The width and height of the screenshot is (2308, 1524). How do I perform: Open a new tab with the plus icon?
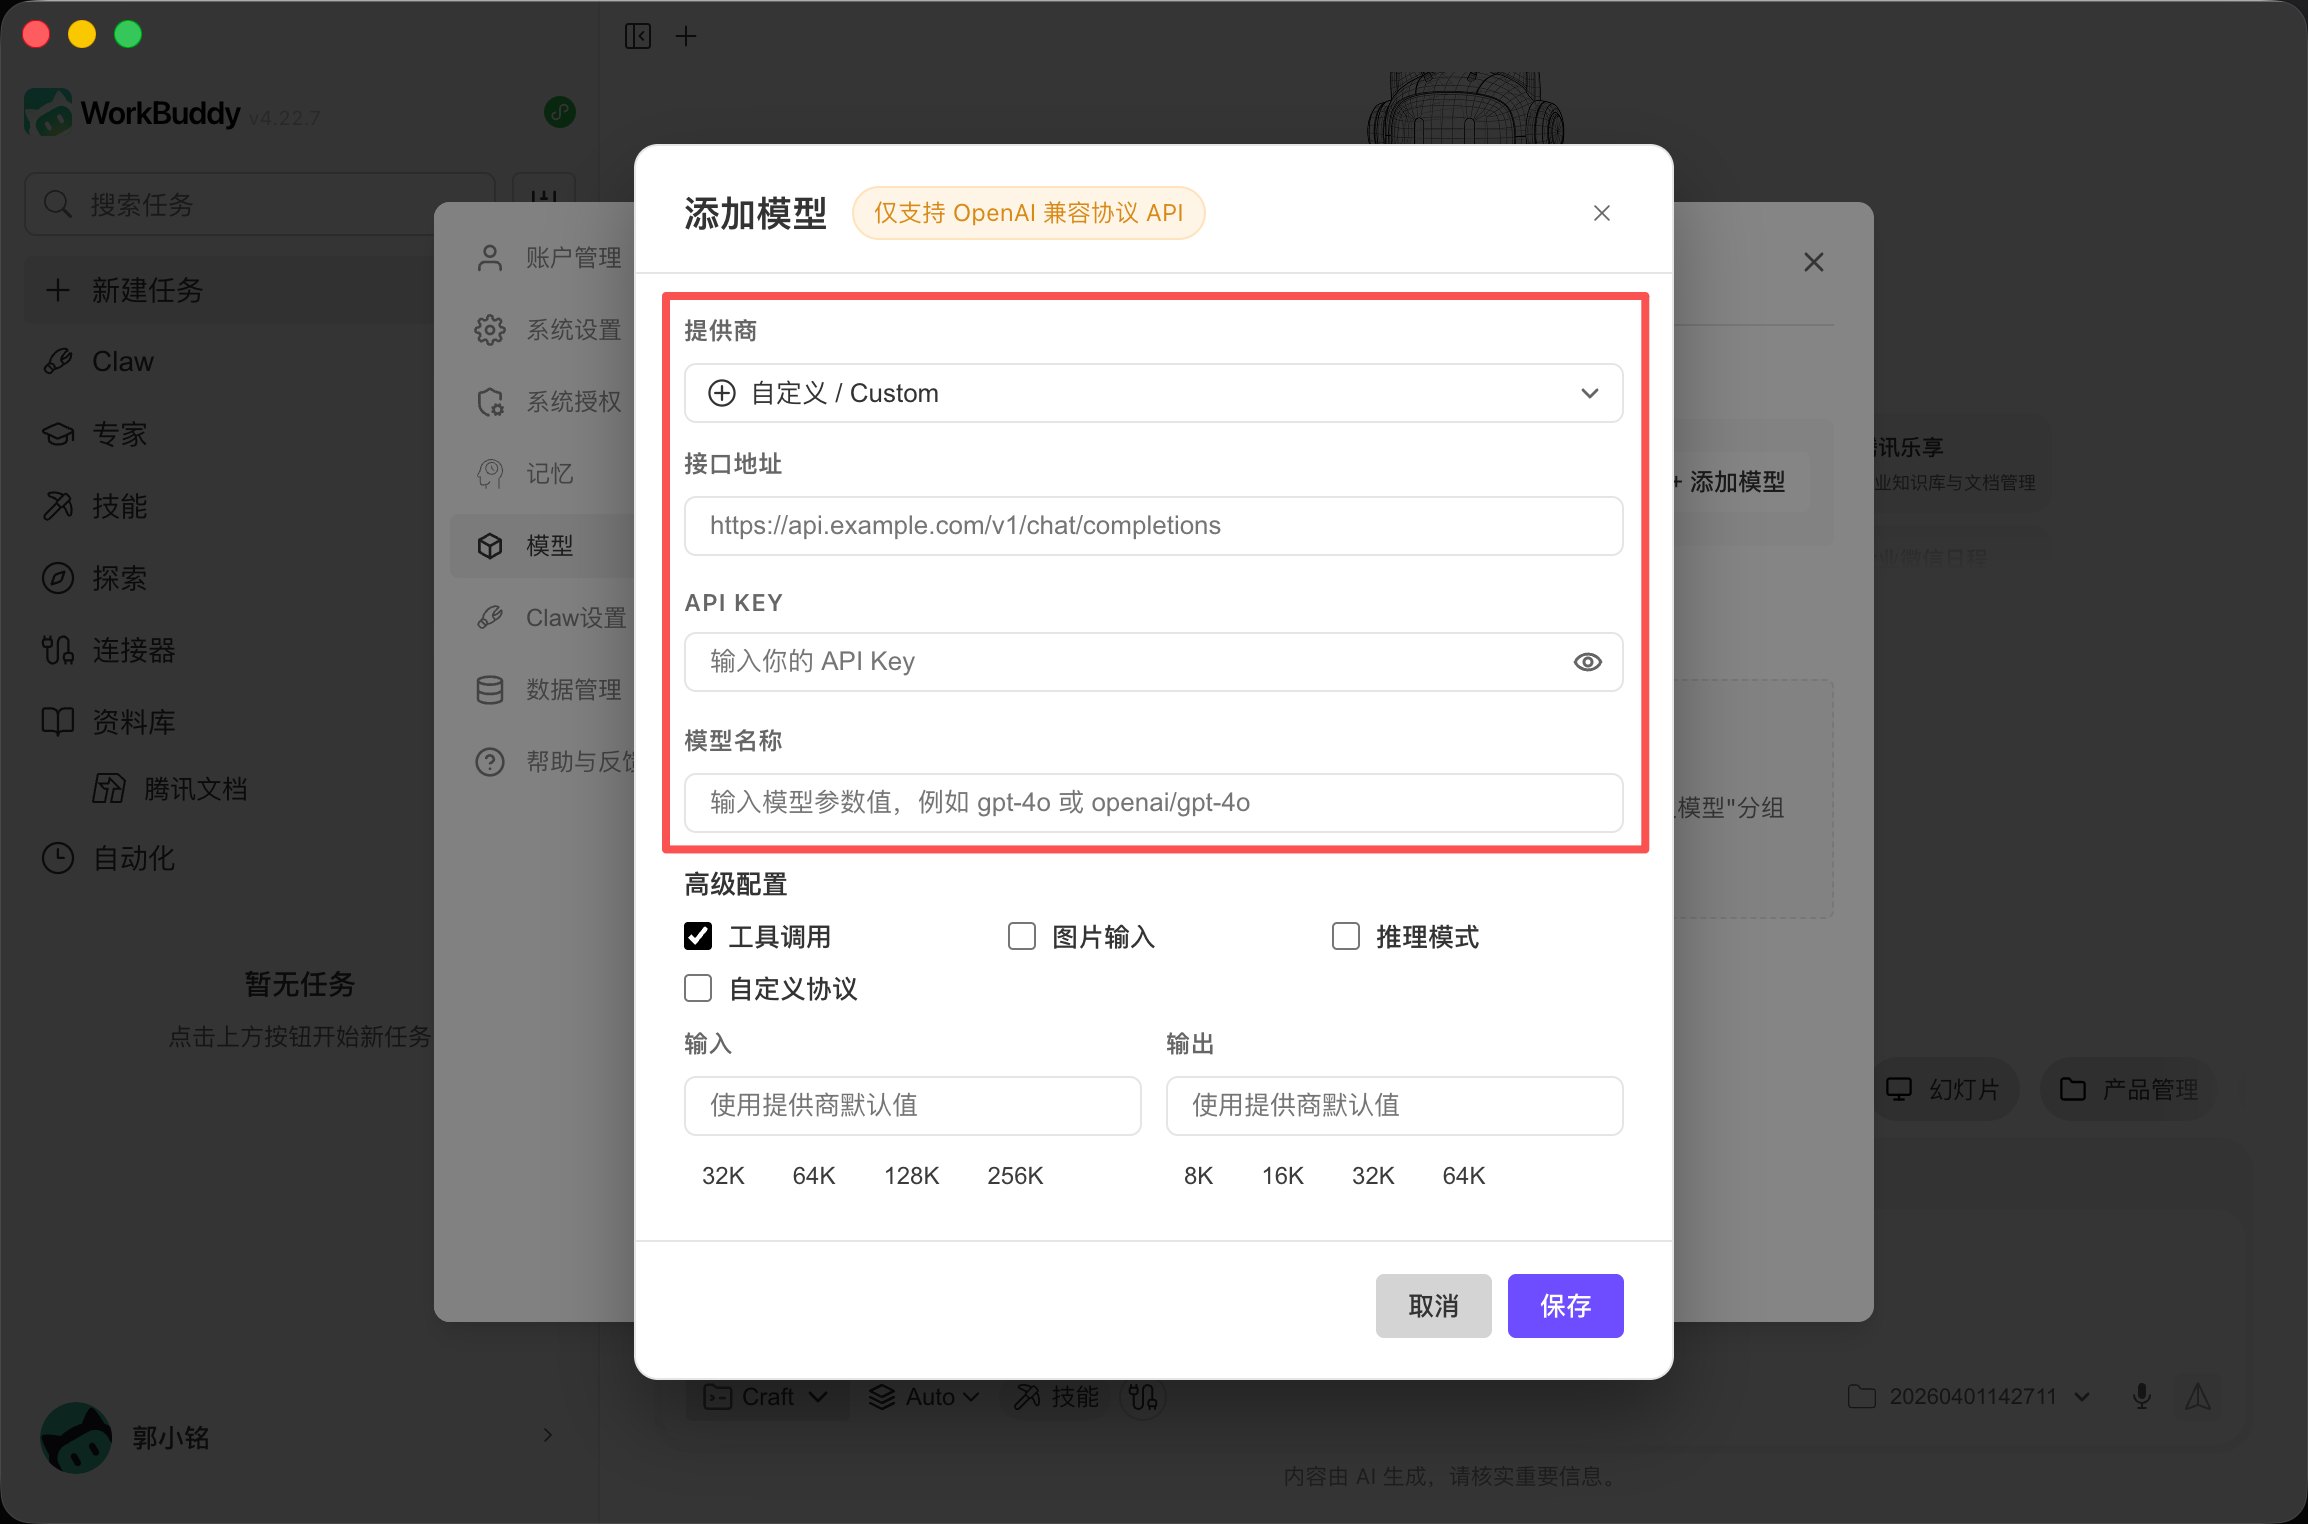point(686,36)
